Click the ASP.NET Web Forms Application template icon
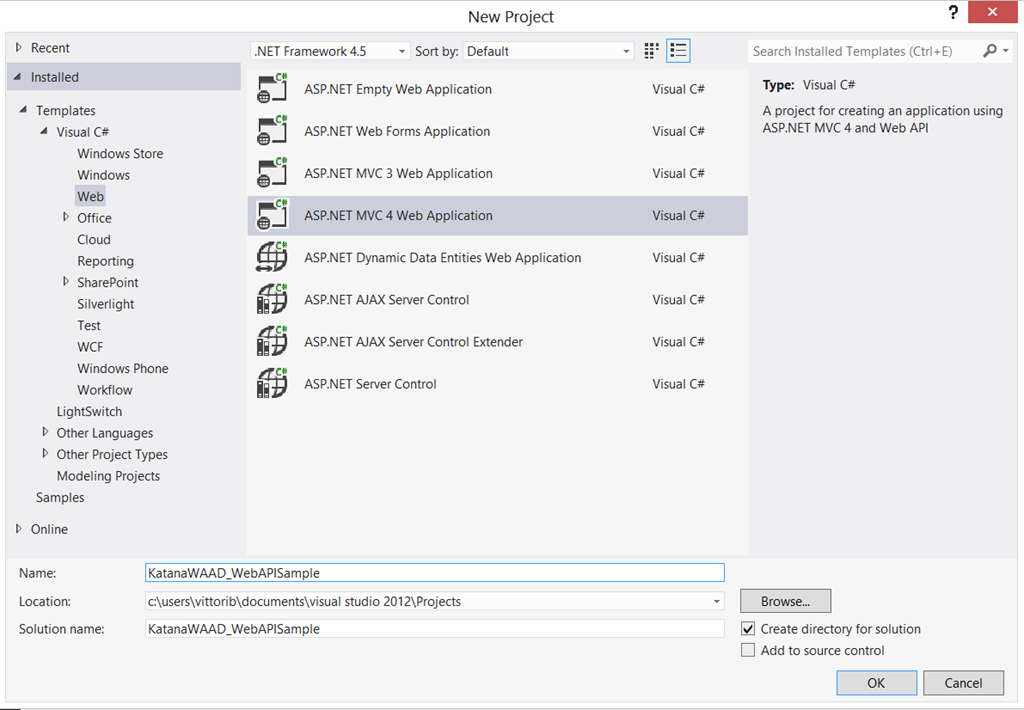The width and height of the screenshot is (1024, 710). 272,131
